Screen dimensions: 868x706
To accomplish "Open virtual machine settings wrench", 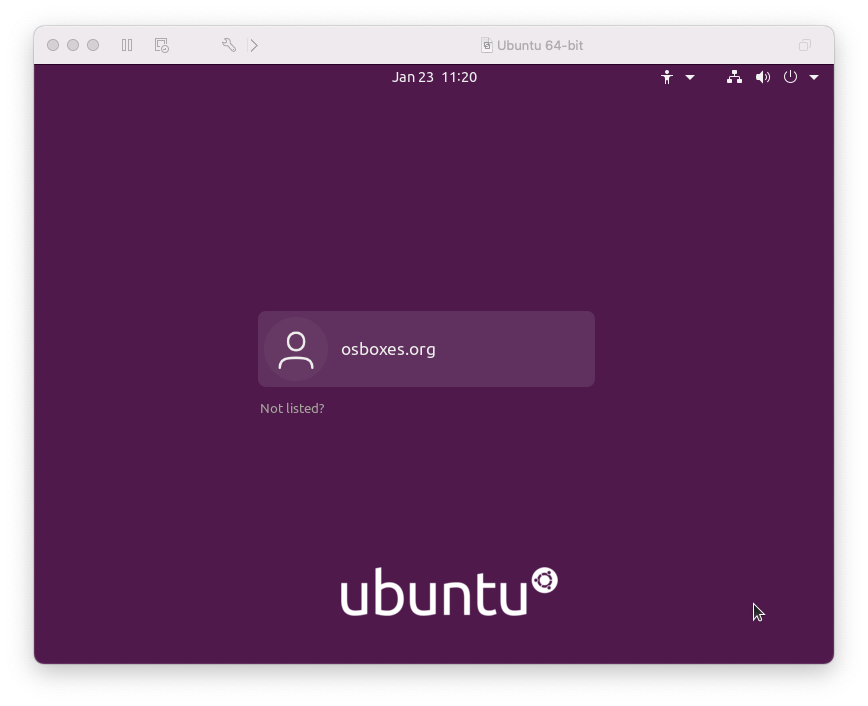I will [228, 45].
